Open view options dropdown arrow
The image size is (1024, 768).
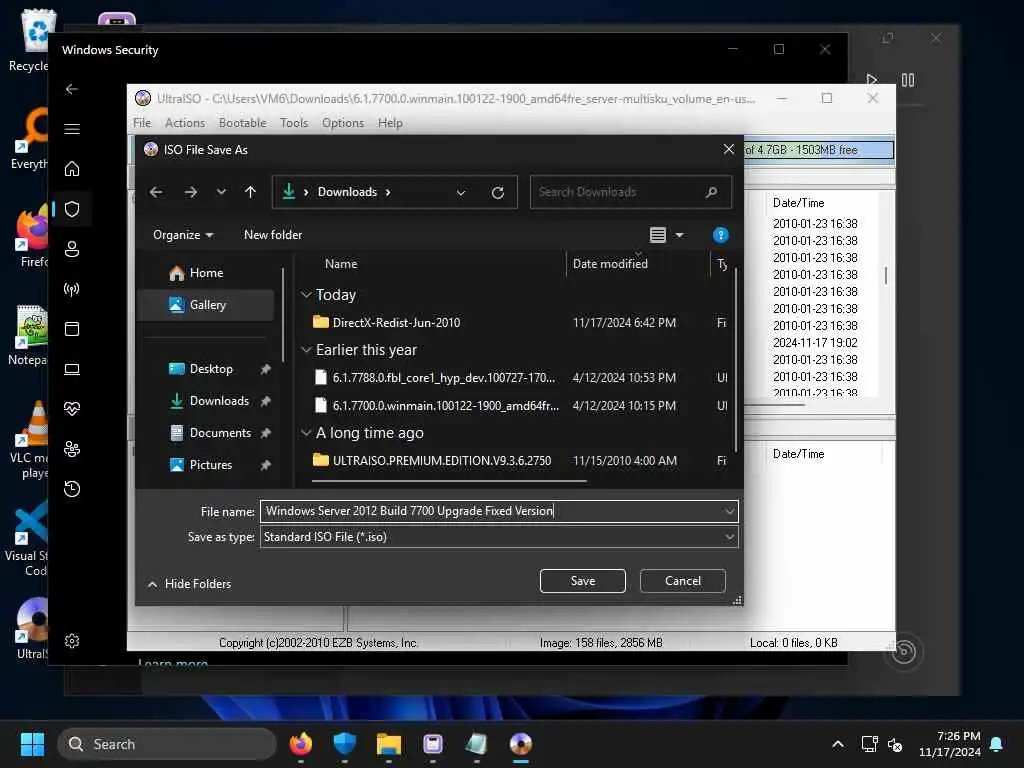[x=680, y=235]
